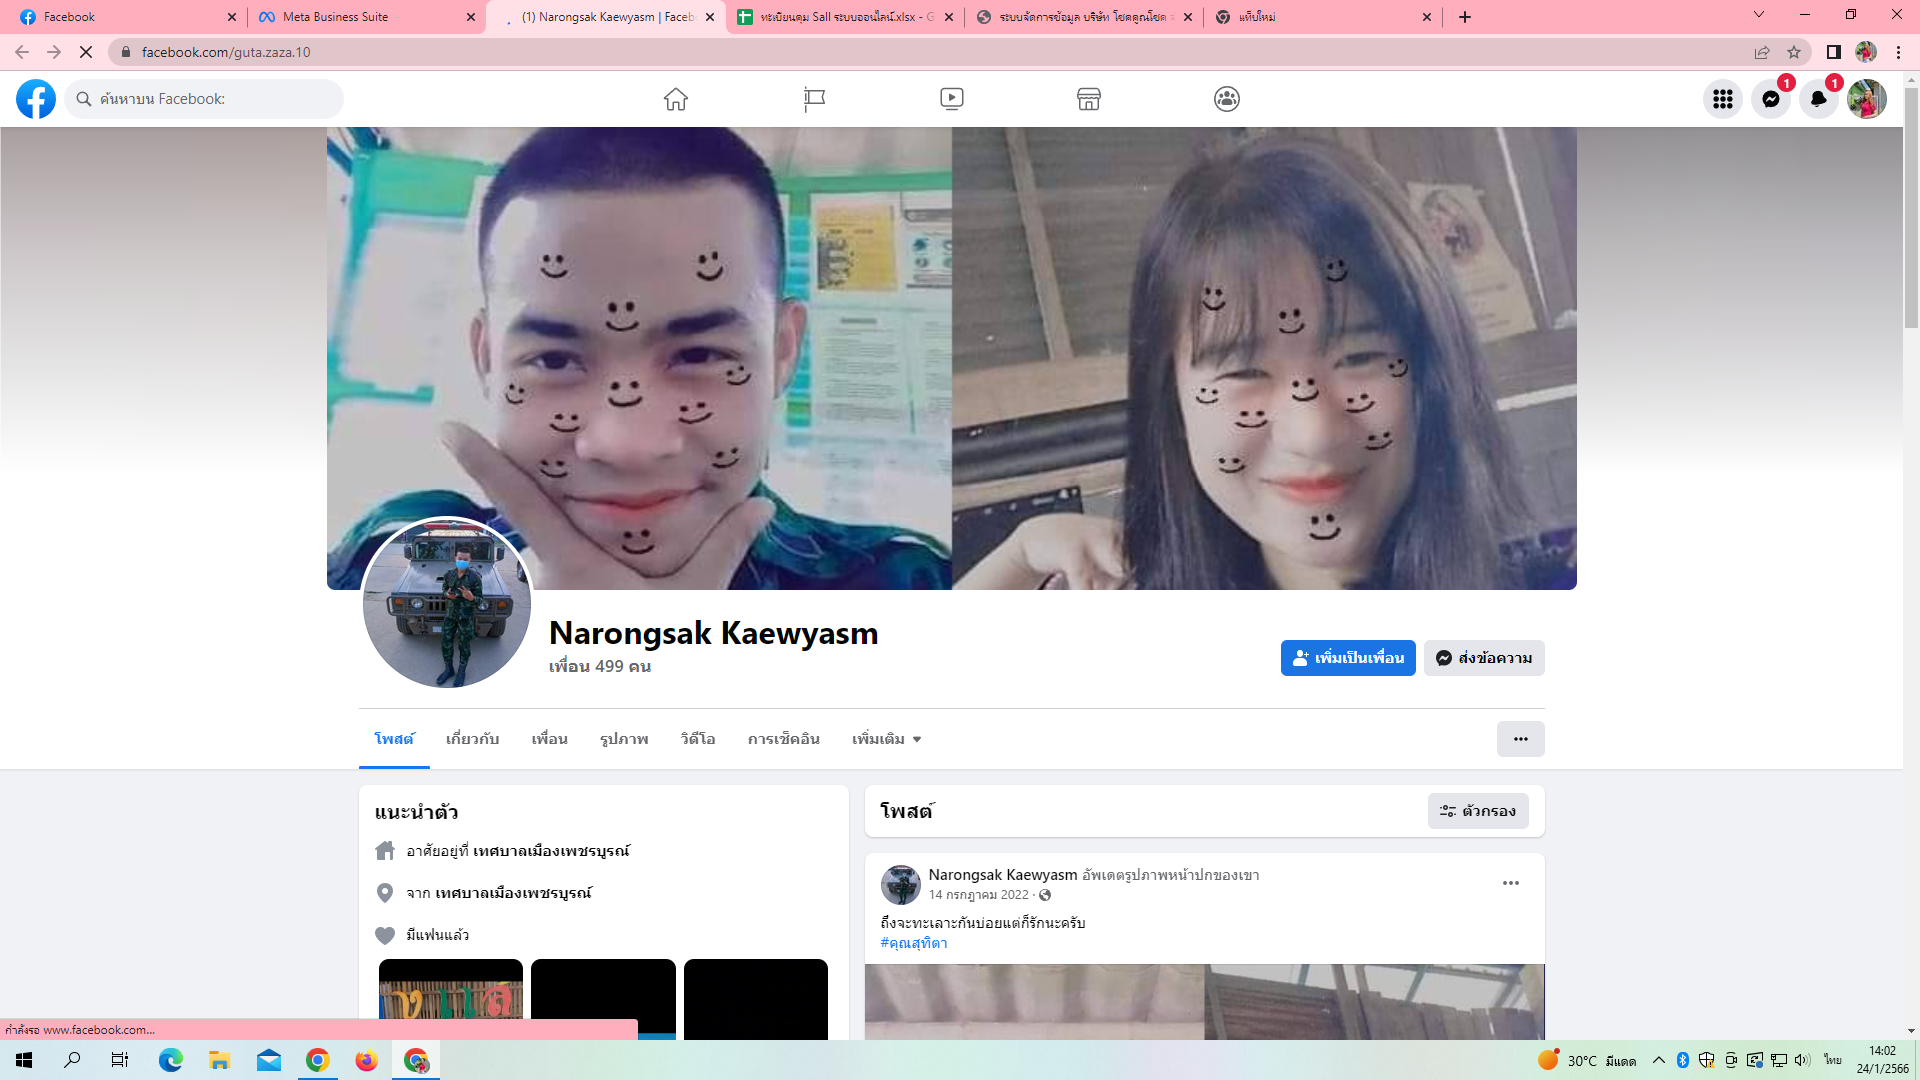1920x1080 pixels.
Task: Open the Pages flag icon
Action: click(814, 99)
